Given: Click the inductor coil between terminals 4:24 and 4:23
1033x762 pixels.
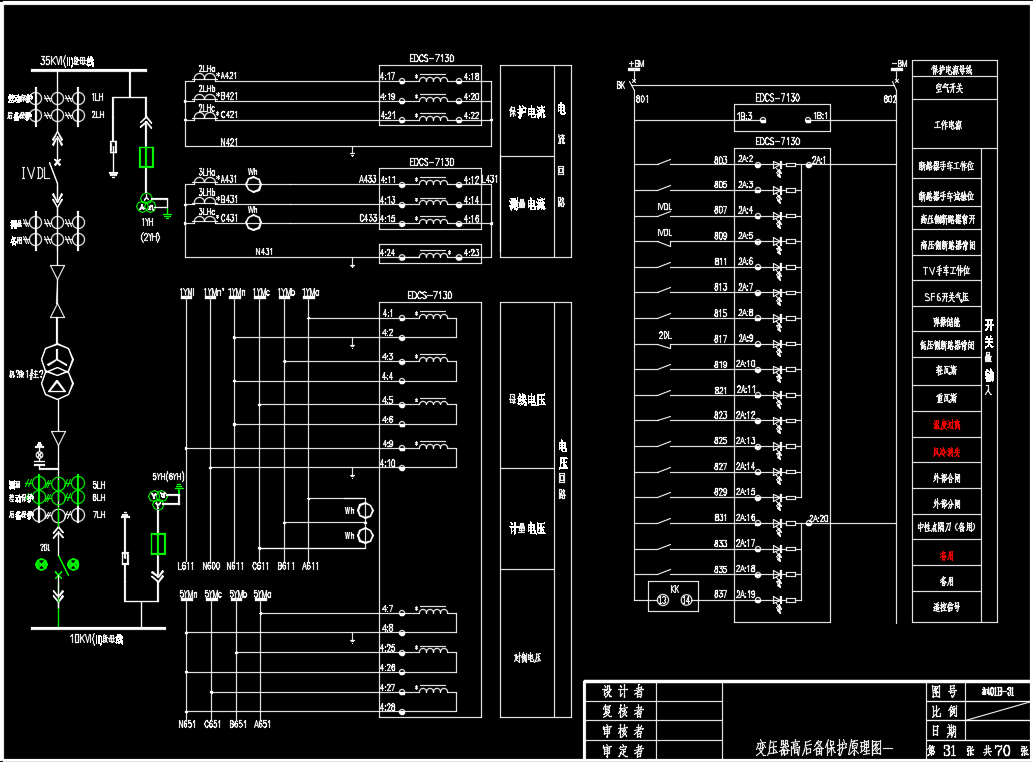Looking at the screenshot, I should pyautogui.click(x=432, y=253).
